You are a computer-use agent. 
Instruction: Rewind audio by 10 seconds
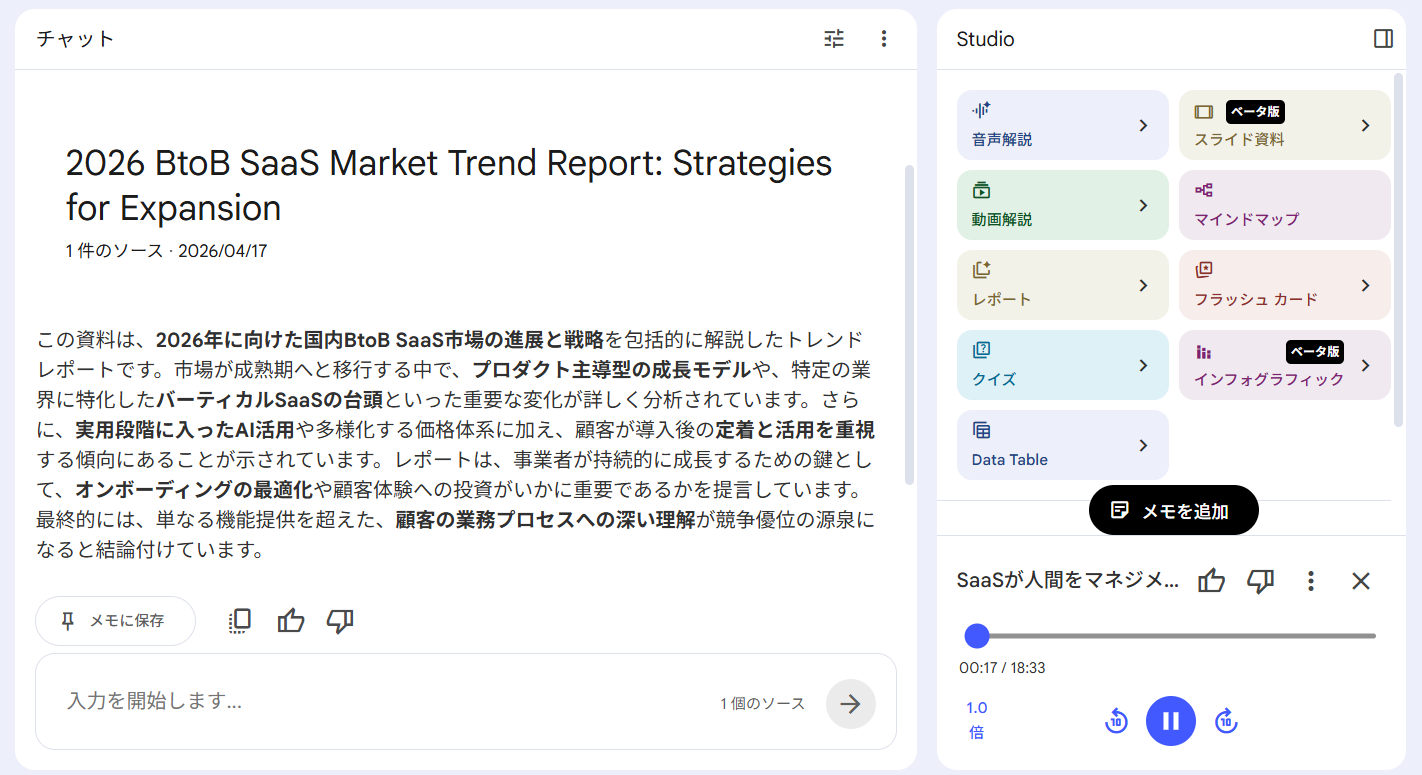pos(1116,721)
